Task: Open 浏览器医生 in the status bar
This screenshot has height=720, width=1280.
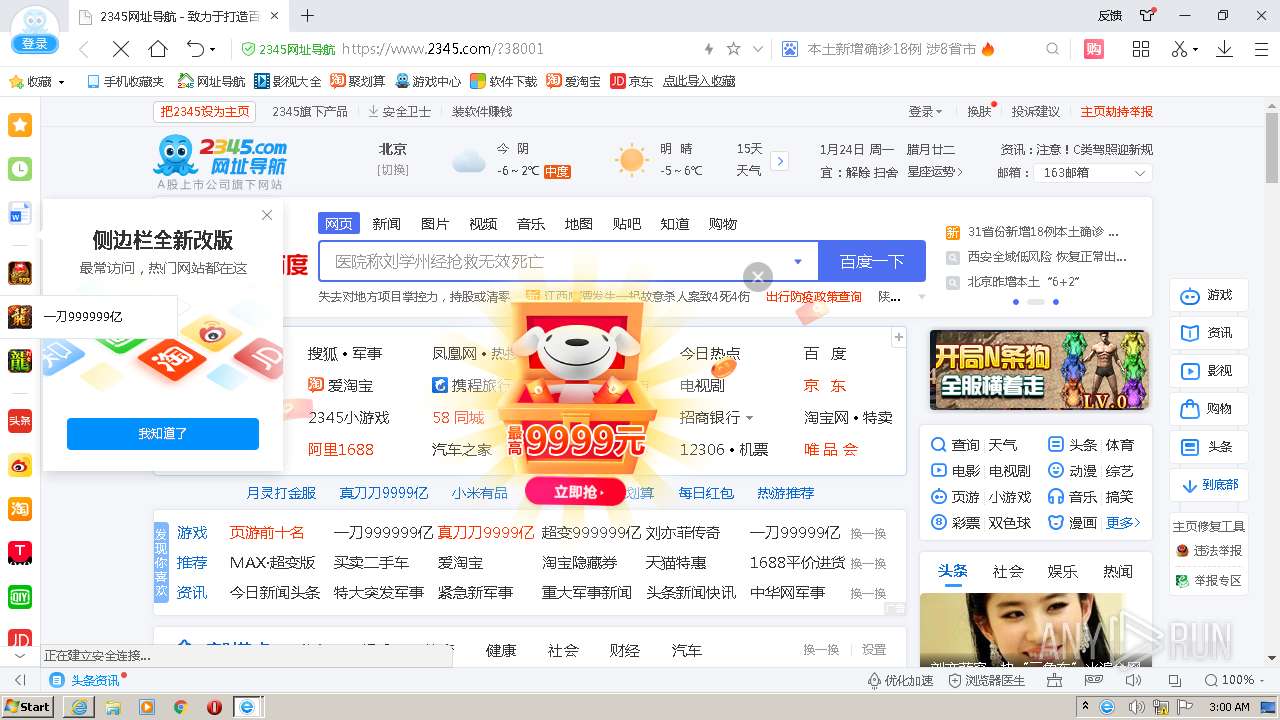Action: tap(986, 680)
